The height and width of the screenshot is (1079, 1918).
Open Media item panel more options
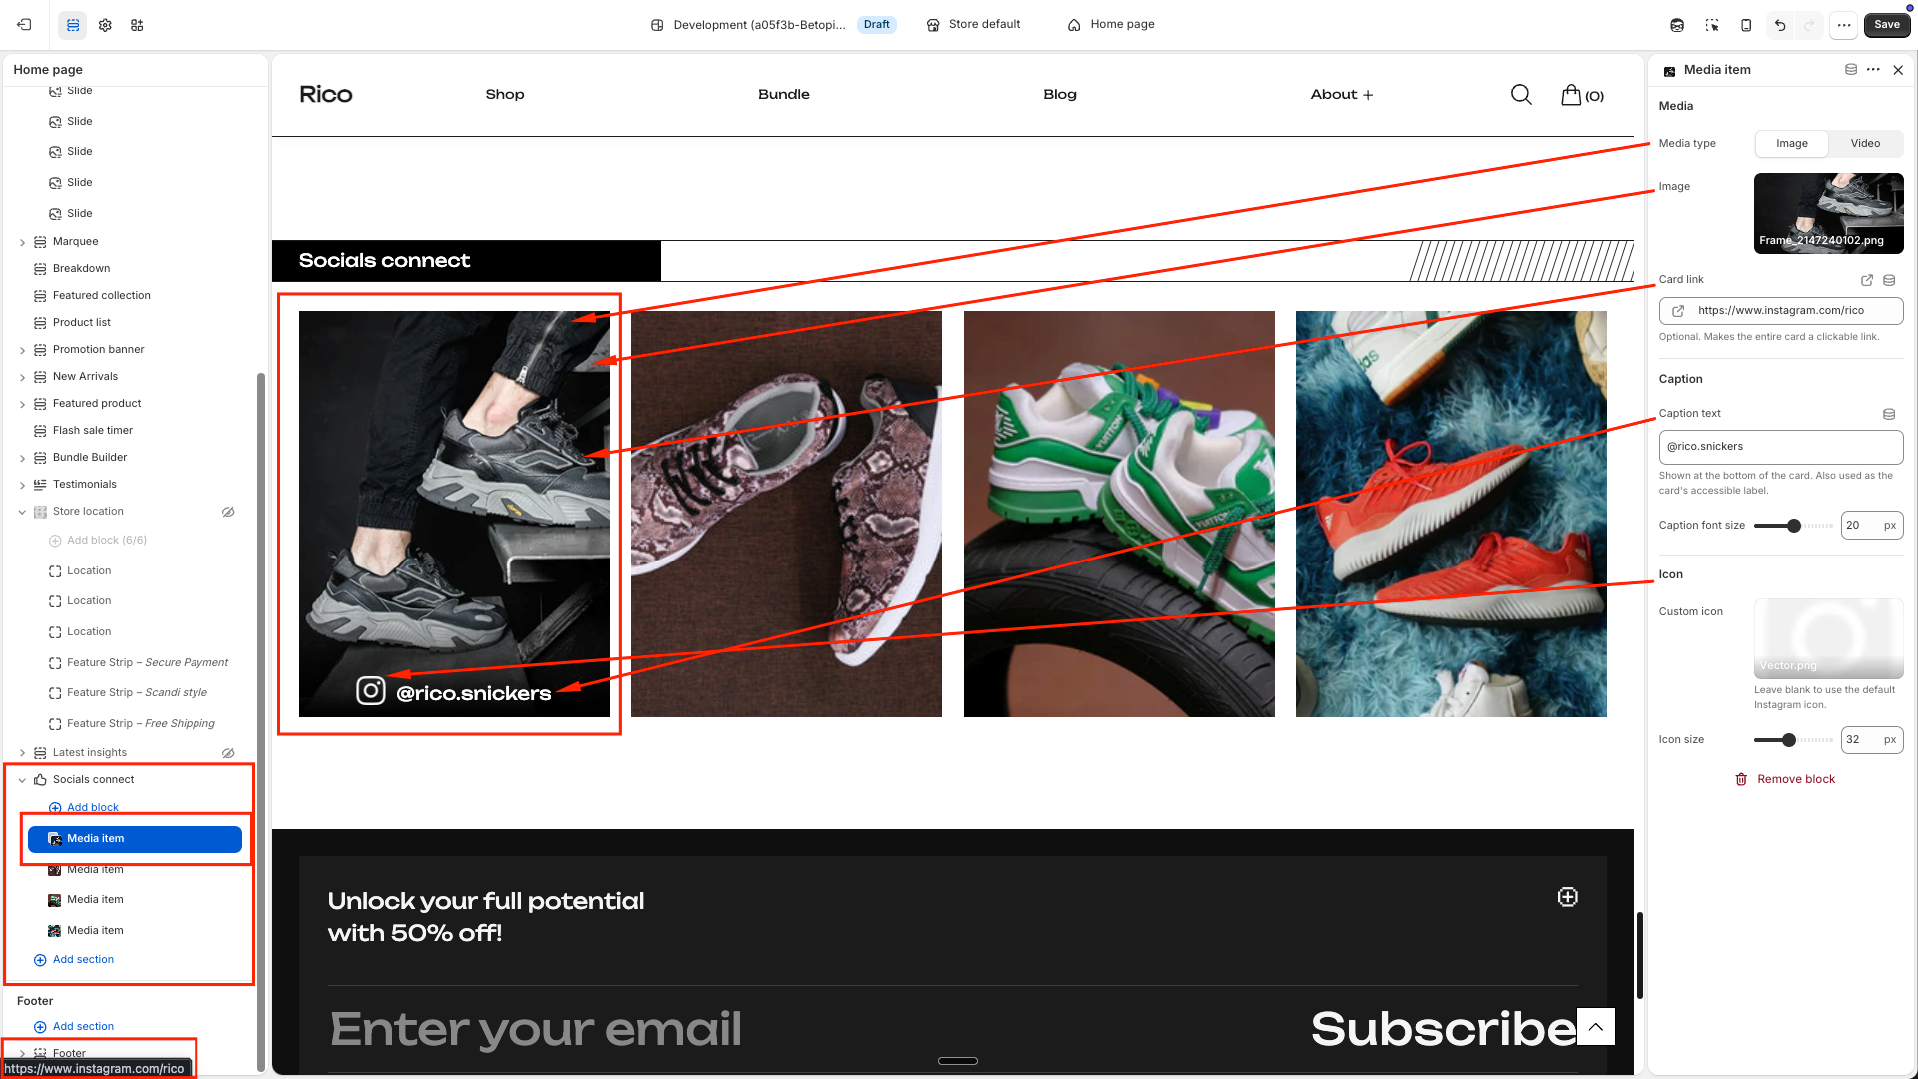[1873, 70]
